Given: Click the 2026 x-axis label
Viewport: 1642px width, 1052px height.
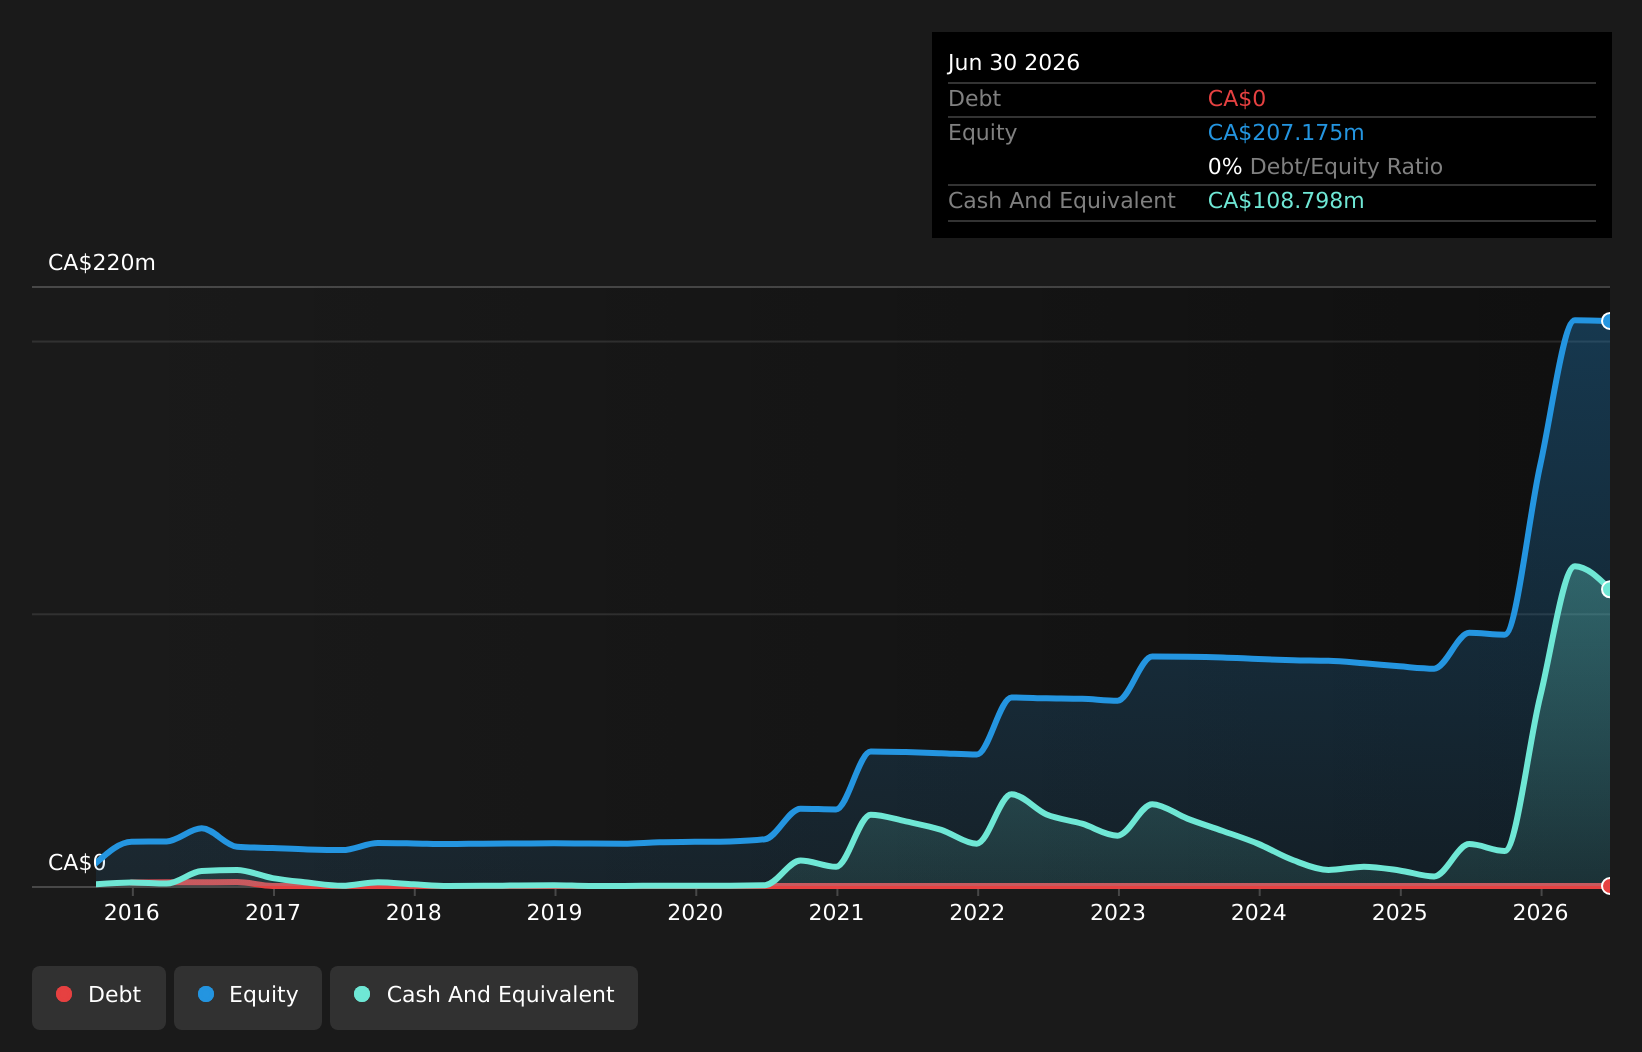Looking at the screenshot, I should click(x=1541, y=912).
